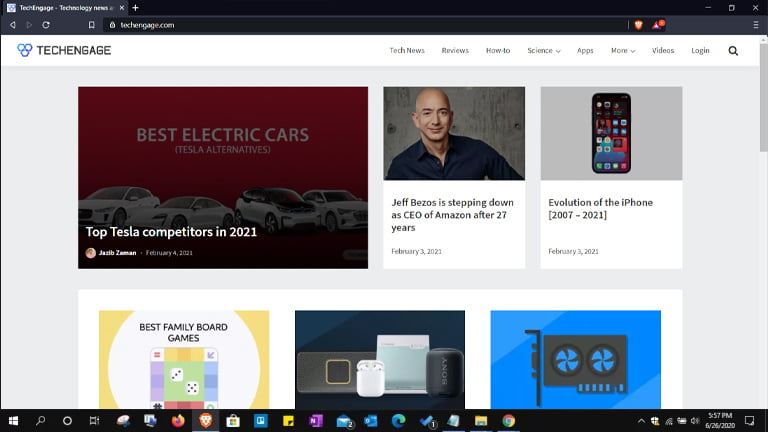Open File Explorer from taskbar
This screenshot has width=768, height=432.
click(x=481, y=421)
